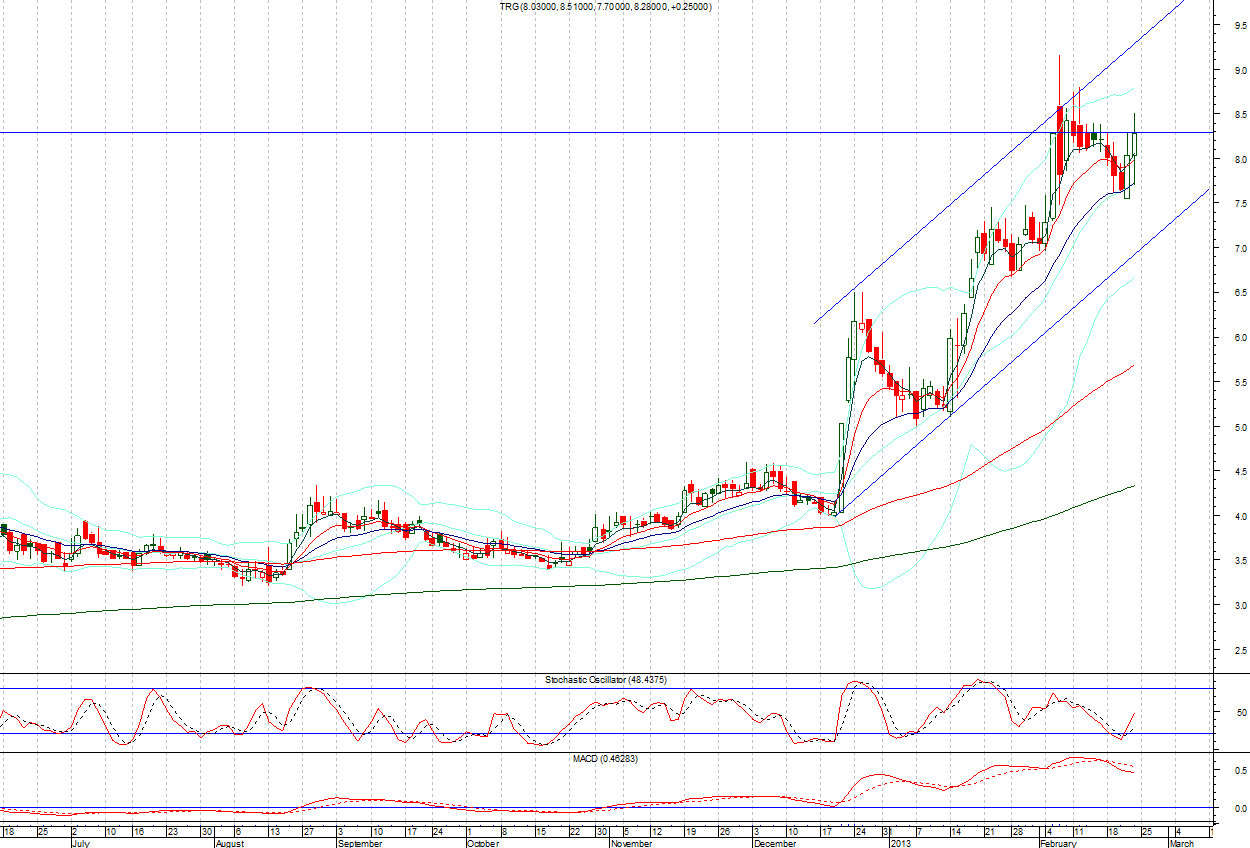Select the November month label
The width and height of the screenshot is (1250, 848).
click(x=632, y=842)
